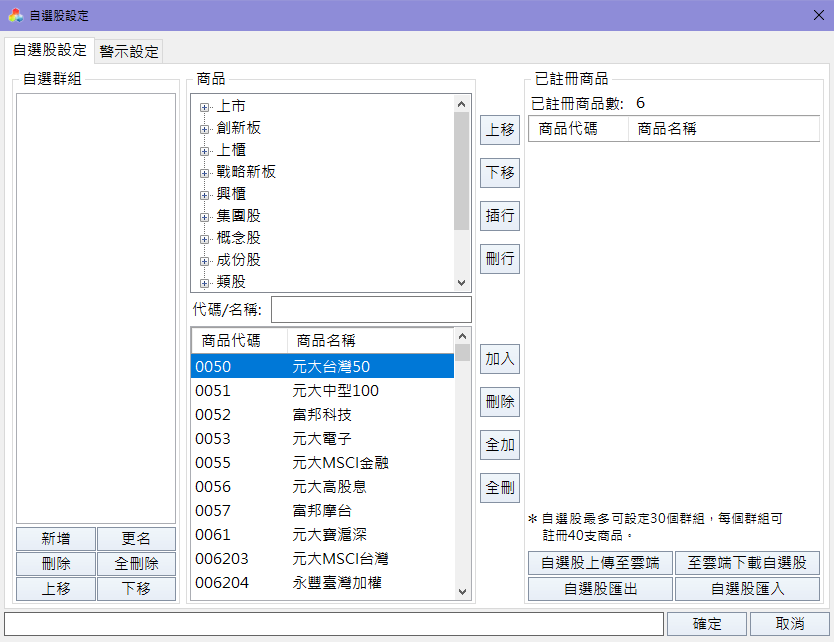This screenshot has height=642, width=834.
Task: Click the 自選股匯出 button
Action: [x=600, y=589]
